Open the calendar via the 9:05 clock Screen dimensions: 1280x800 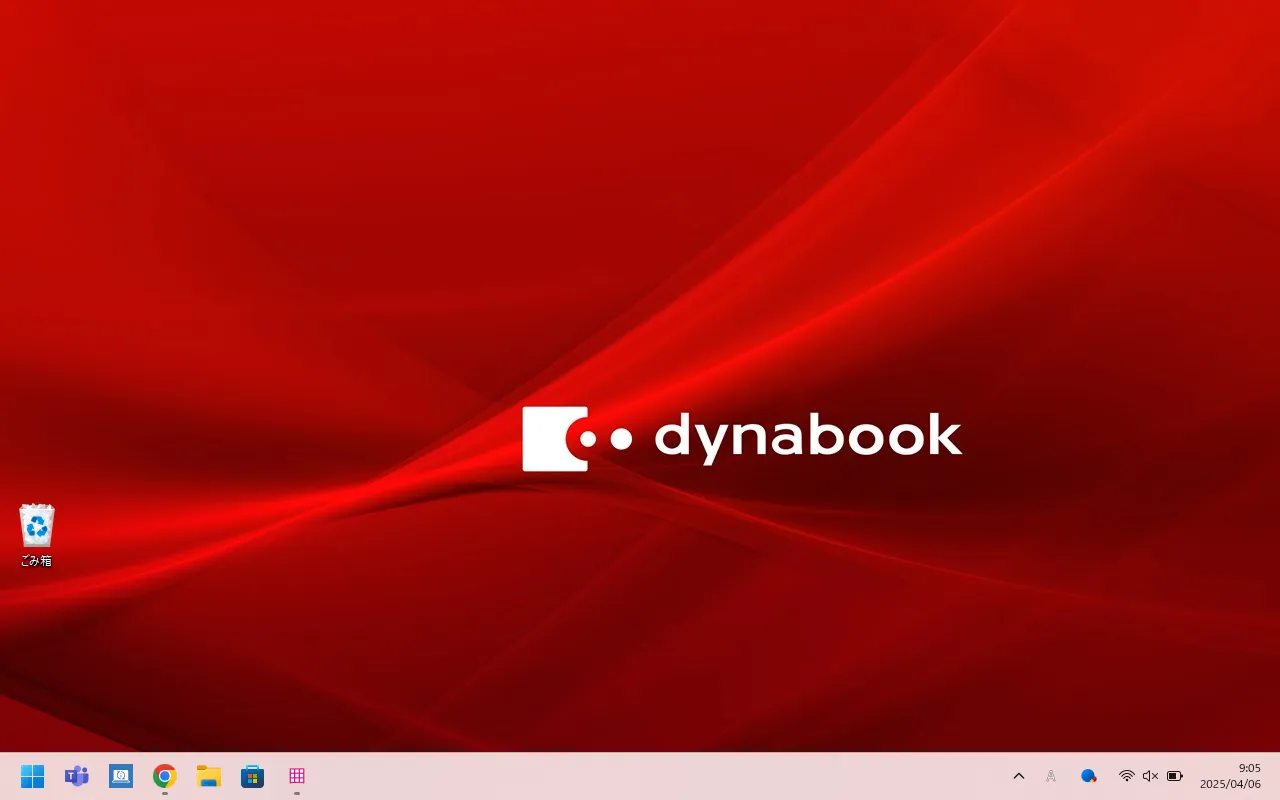point(1249,768)
